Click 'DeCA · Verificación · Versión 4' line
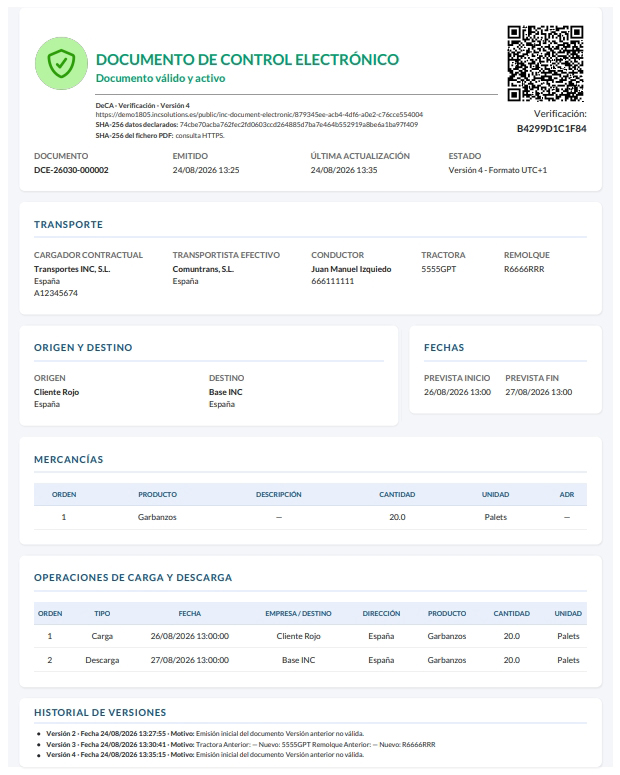 (142, 105)
